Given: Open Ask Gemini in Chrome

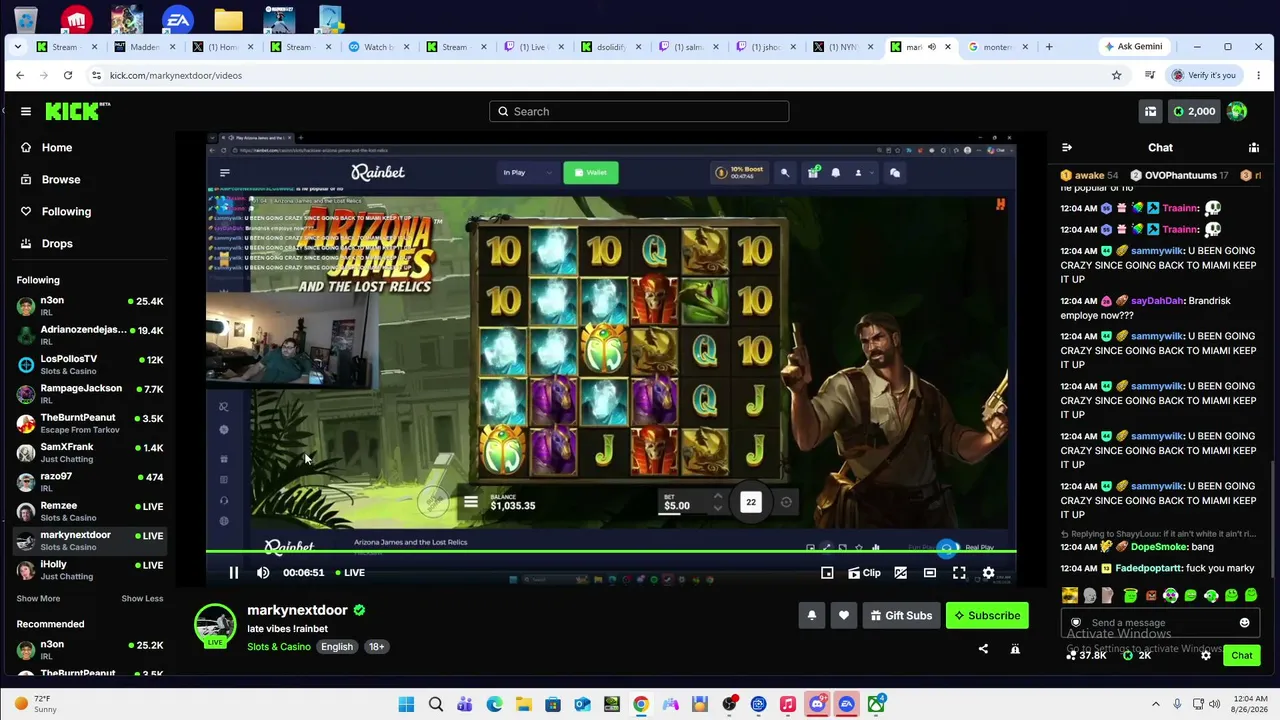Looking at the screenshot, I should click(x=1132, y=47).
